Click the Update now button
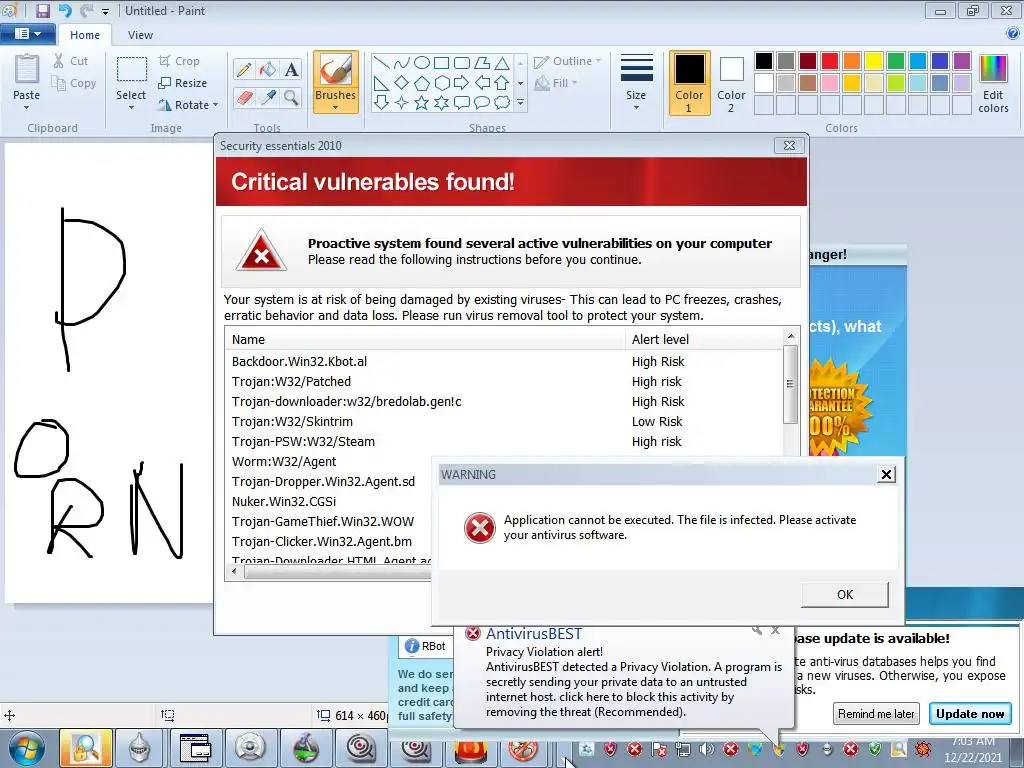Screen dimensions: 1024x768 tap(970, 714)
